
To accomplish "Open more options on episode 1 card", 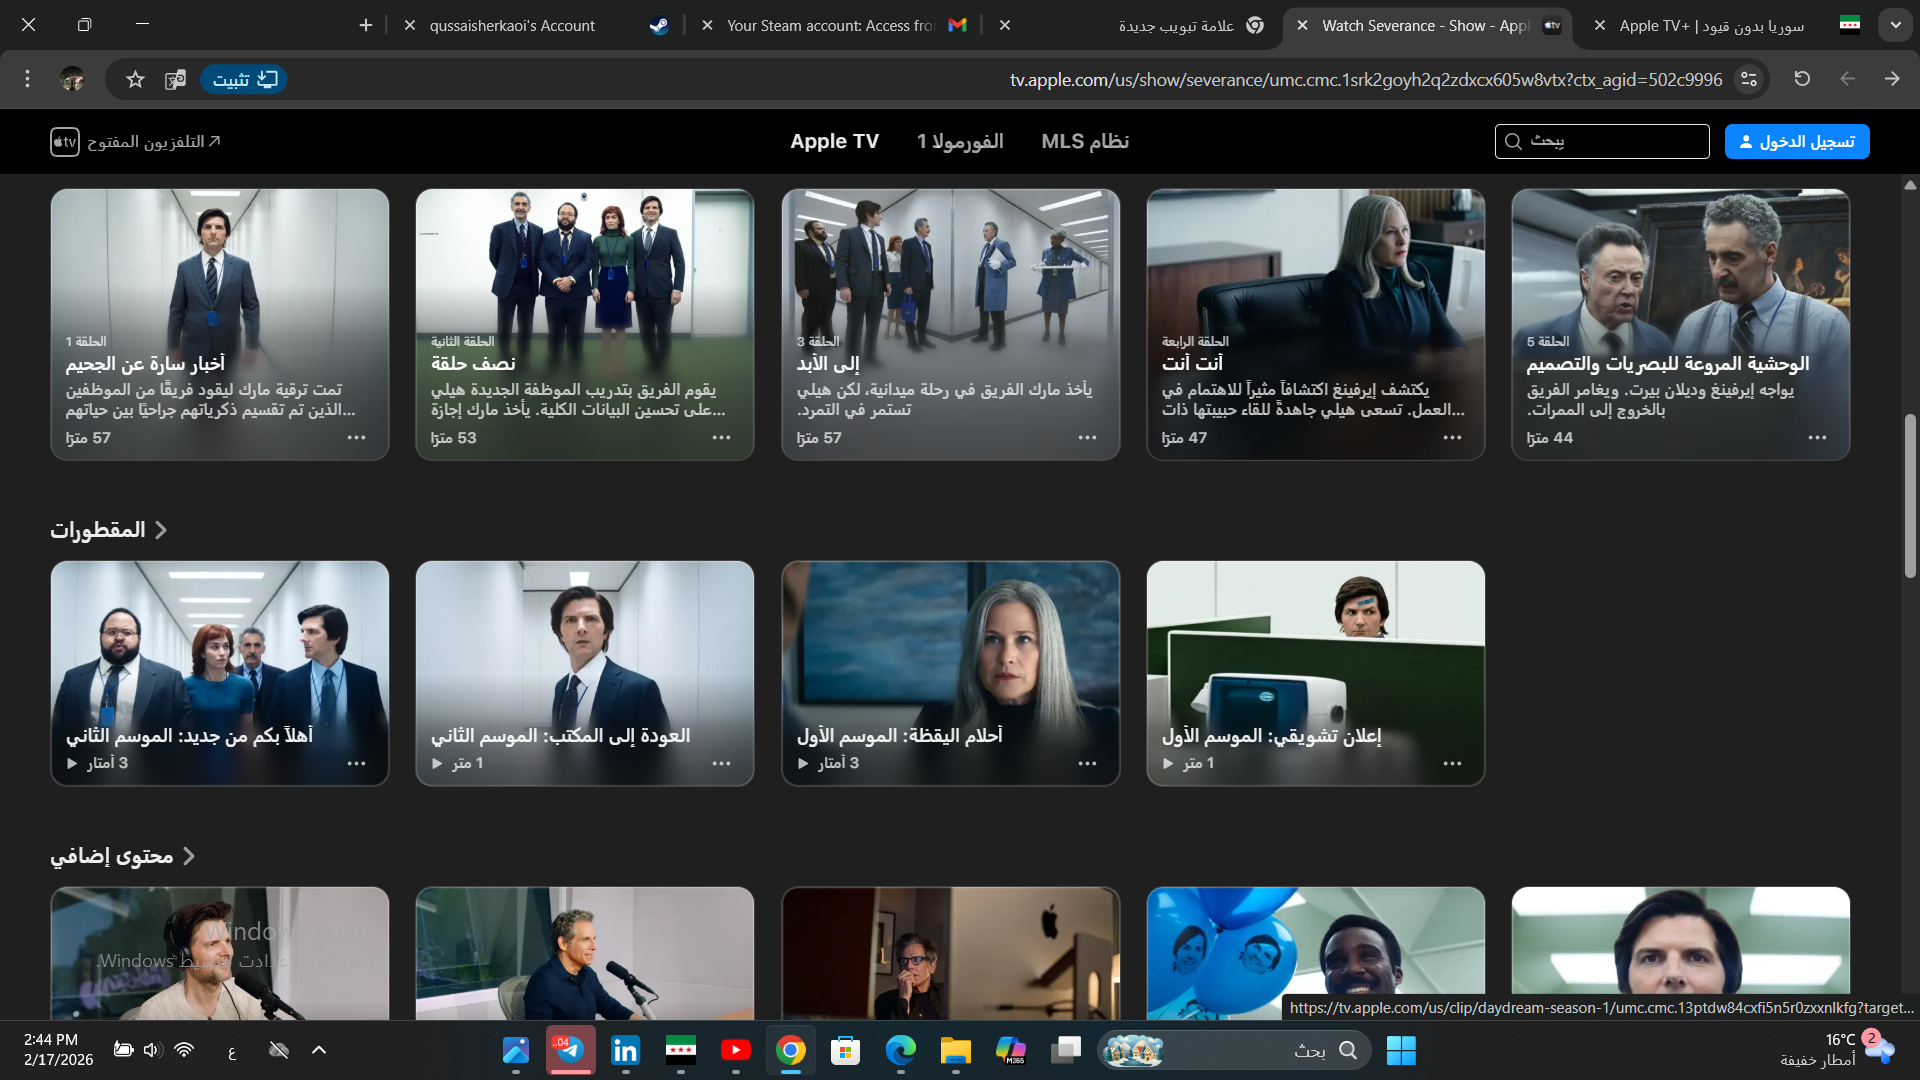I will pyautogui.click(x=357, y=438).
